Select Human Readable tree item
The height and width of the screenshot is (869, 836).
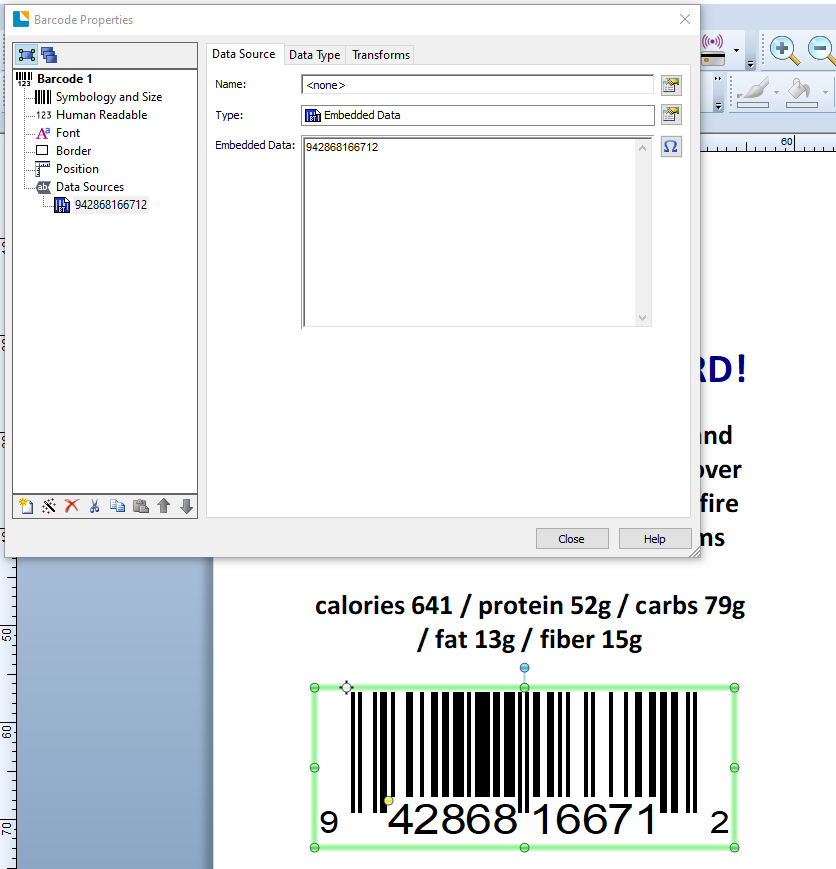[x=101, y=115]
